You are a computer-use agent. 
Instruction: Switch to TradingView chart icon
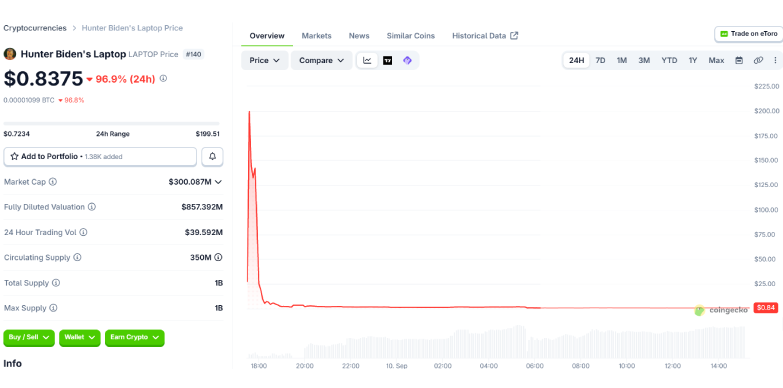388,60
